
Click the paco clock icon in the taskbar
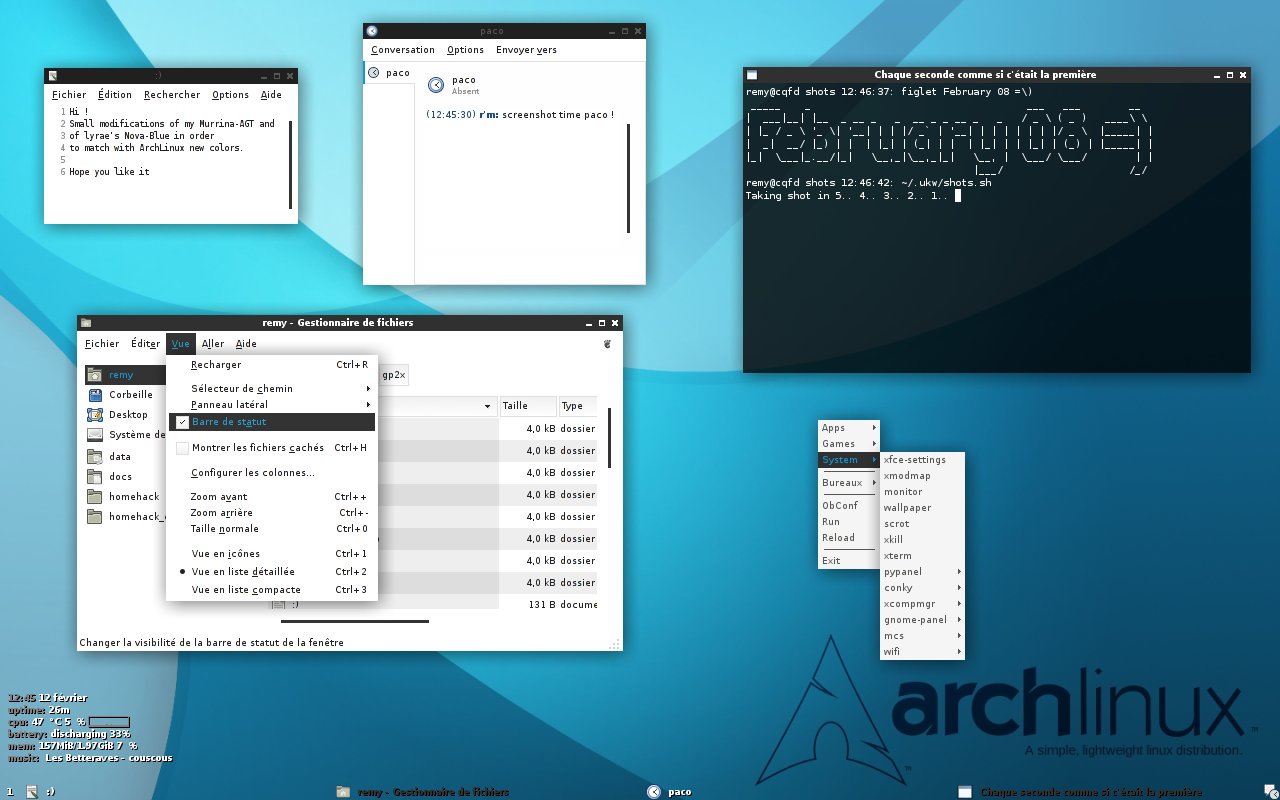654,792
